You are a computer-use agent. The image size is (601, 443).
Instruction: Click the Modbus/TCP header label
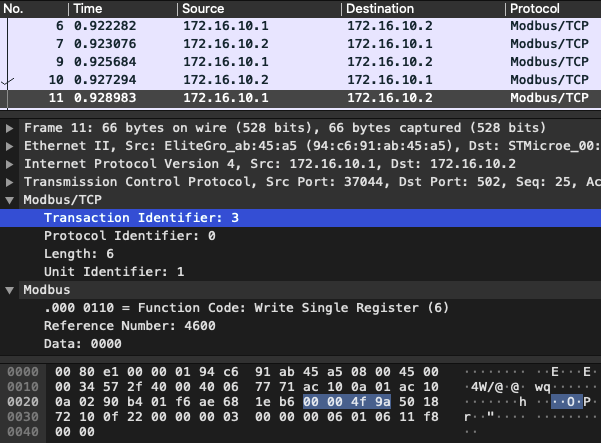(62, 200)
